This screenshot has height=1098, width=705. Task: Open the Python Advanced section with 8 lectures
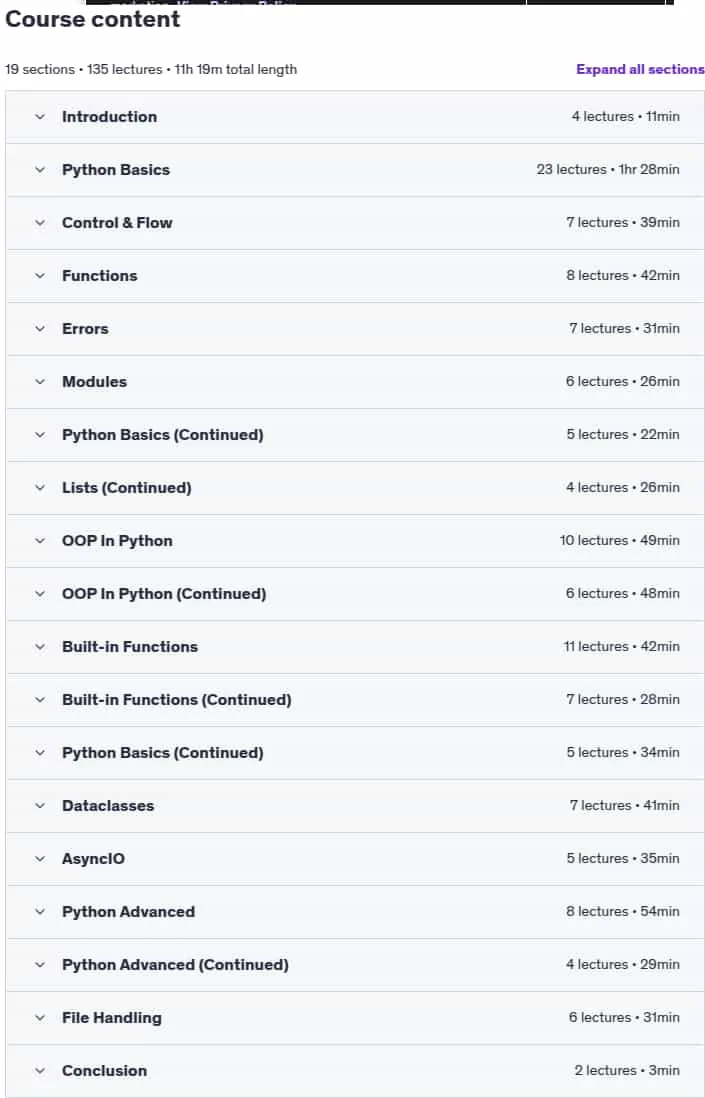(356, 912)
